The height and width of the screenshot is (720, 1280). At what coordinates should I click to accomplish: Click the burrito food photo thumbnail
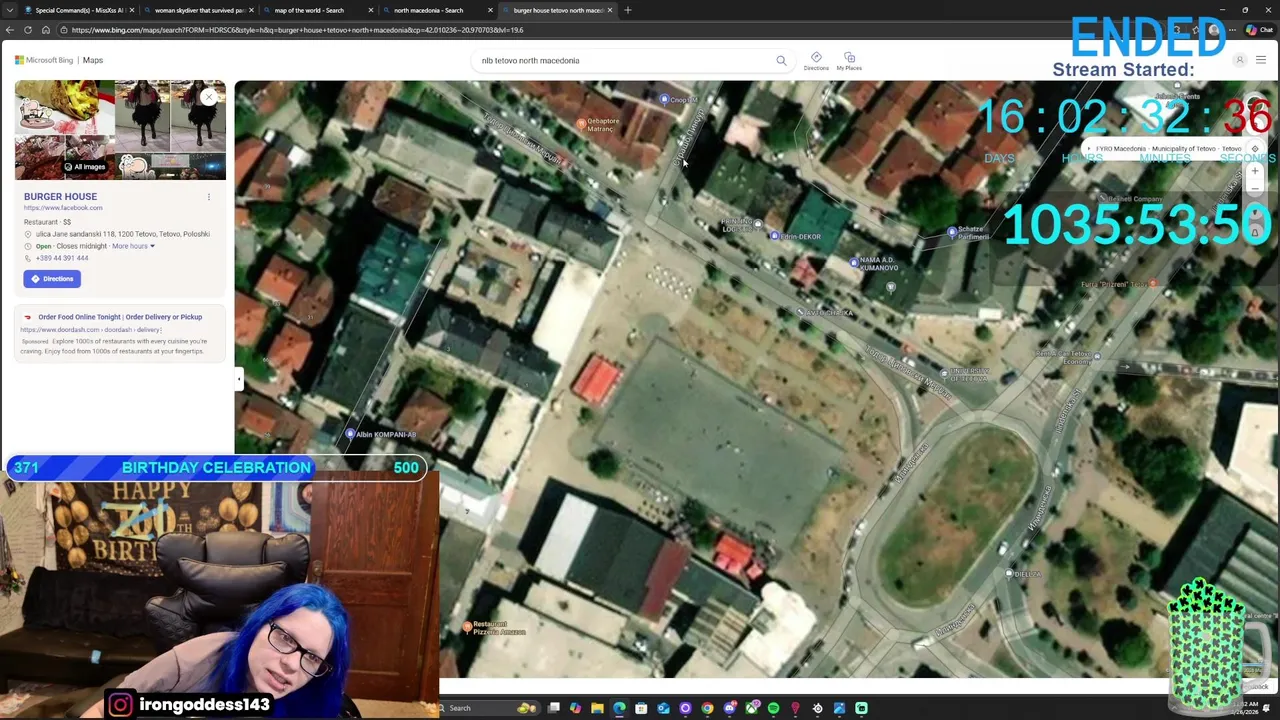[64, 108]
